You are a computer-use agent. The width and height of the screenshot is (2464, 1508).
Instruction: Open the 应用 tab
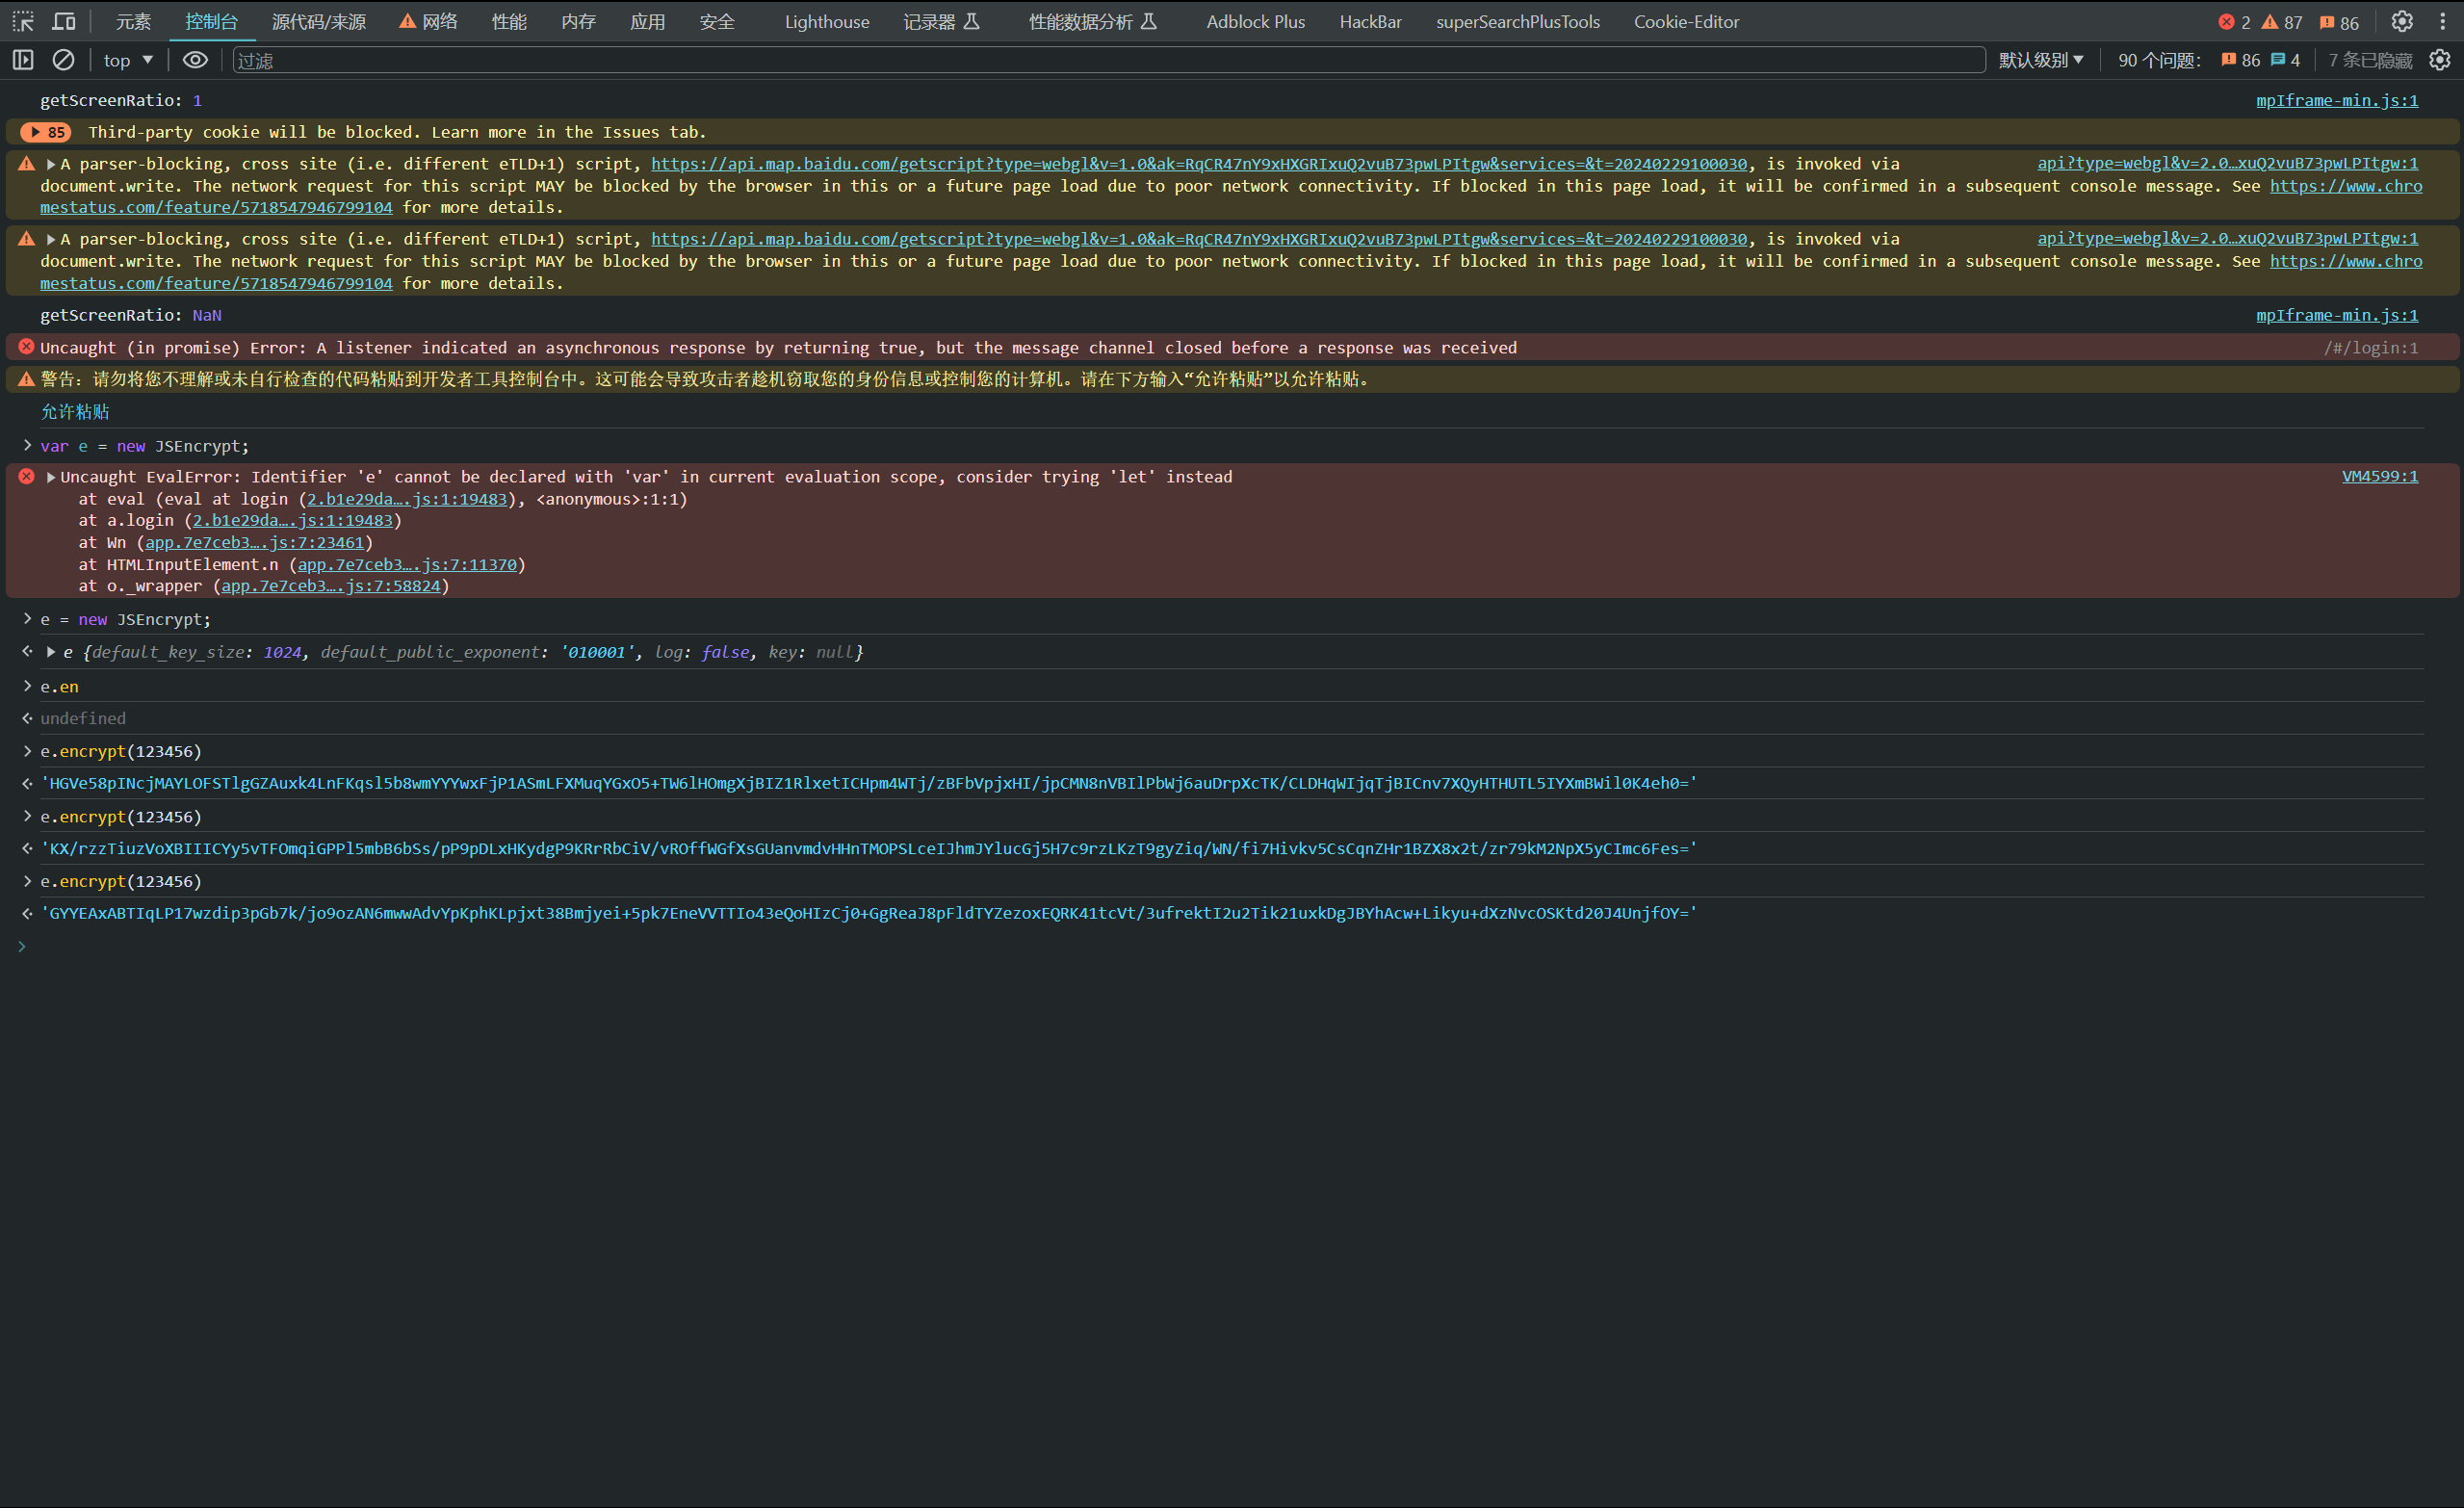tap(647, 21)
